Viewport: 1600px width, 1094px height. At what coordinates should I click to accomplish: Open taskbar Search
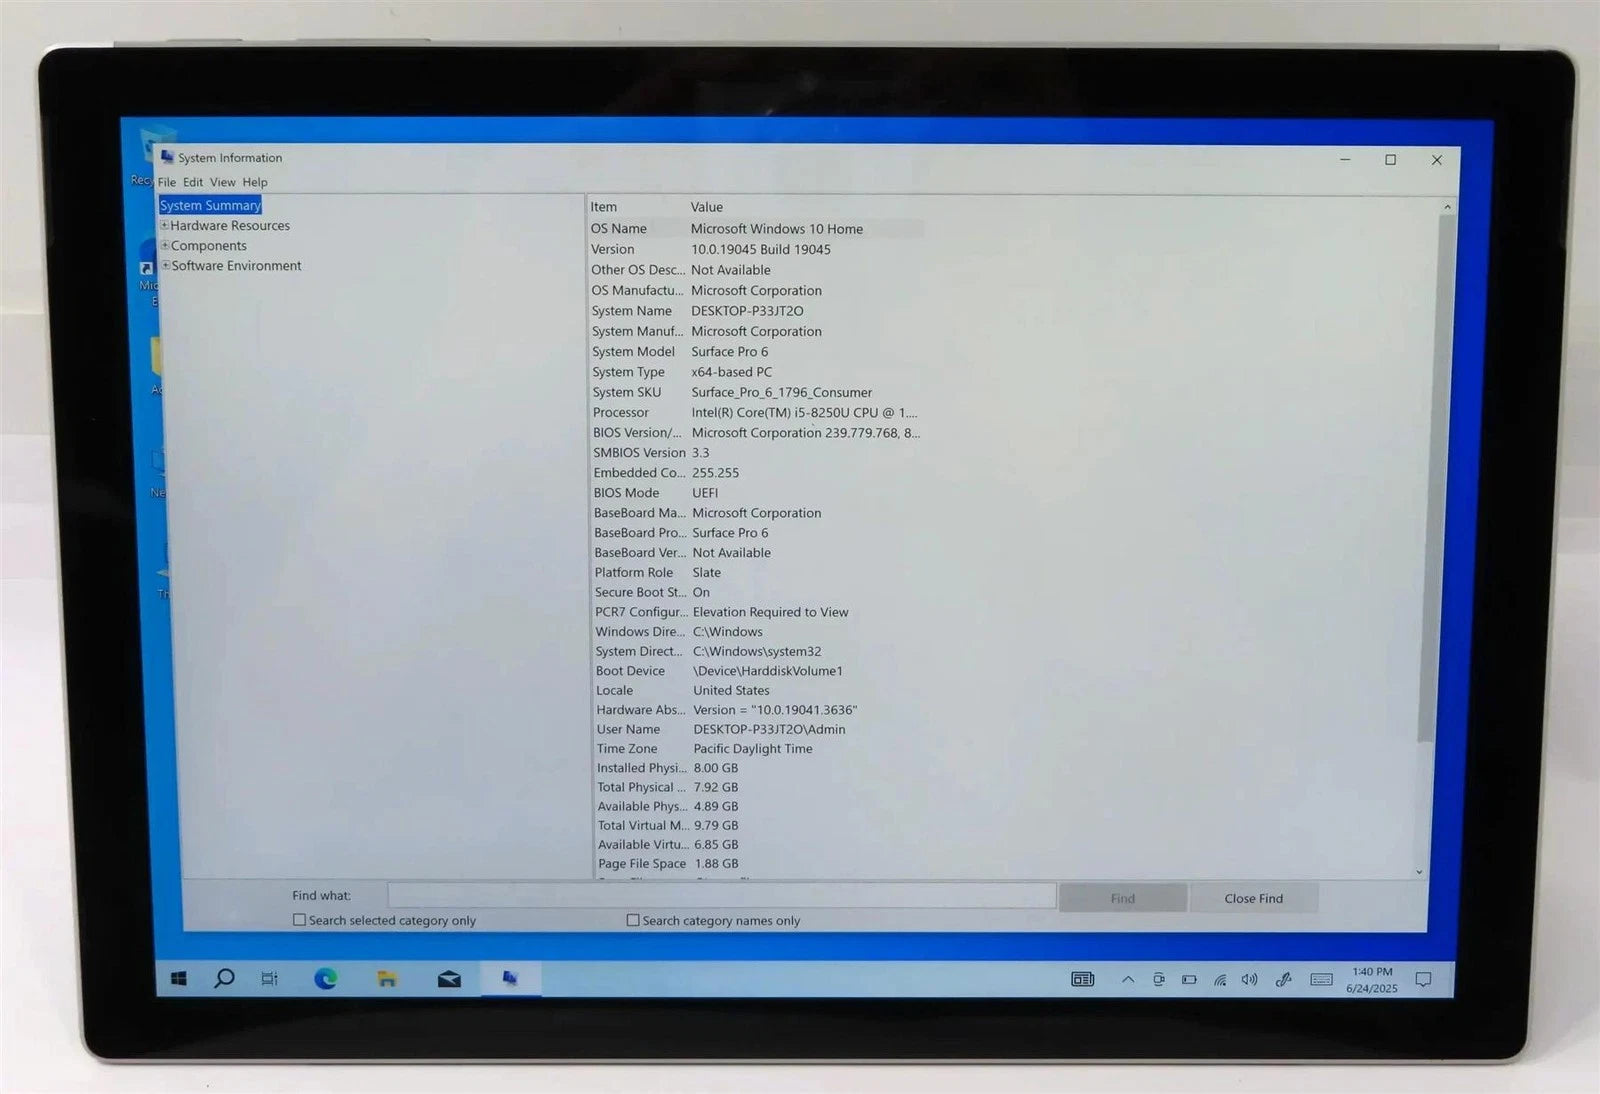coord(224,978)
